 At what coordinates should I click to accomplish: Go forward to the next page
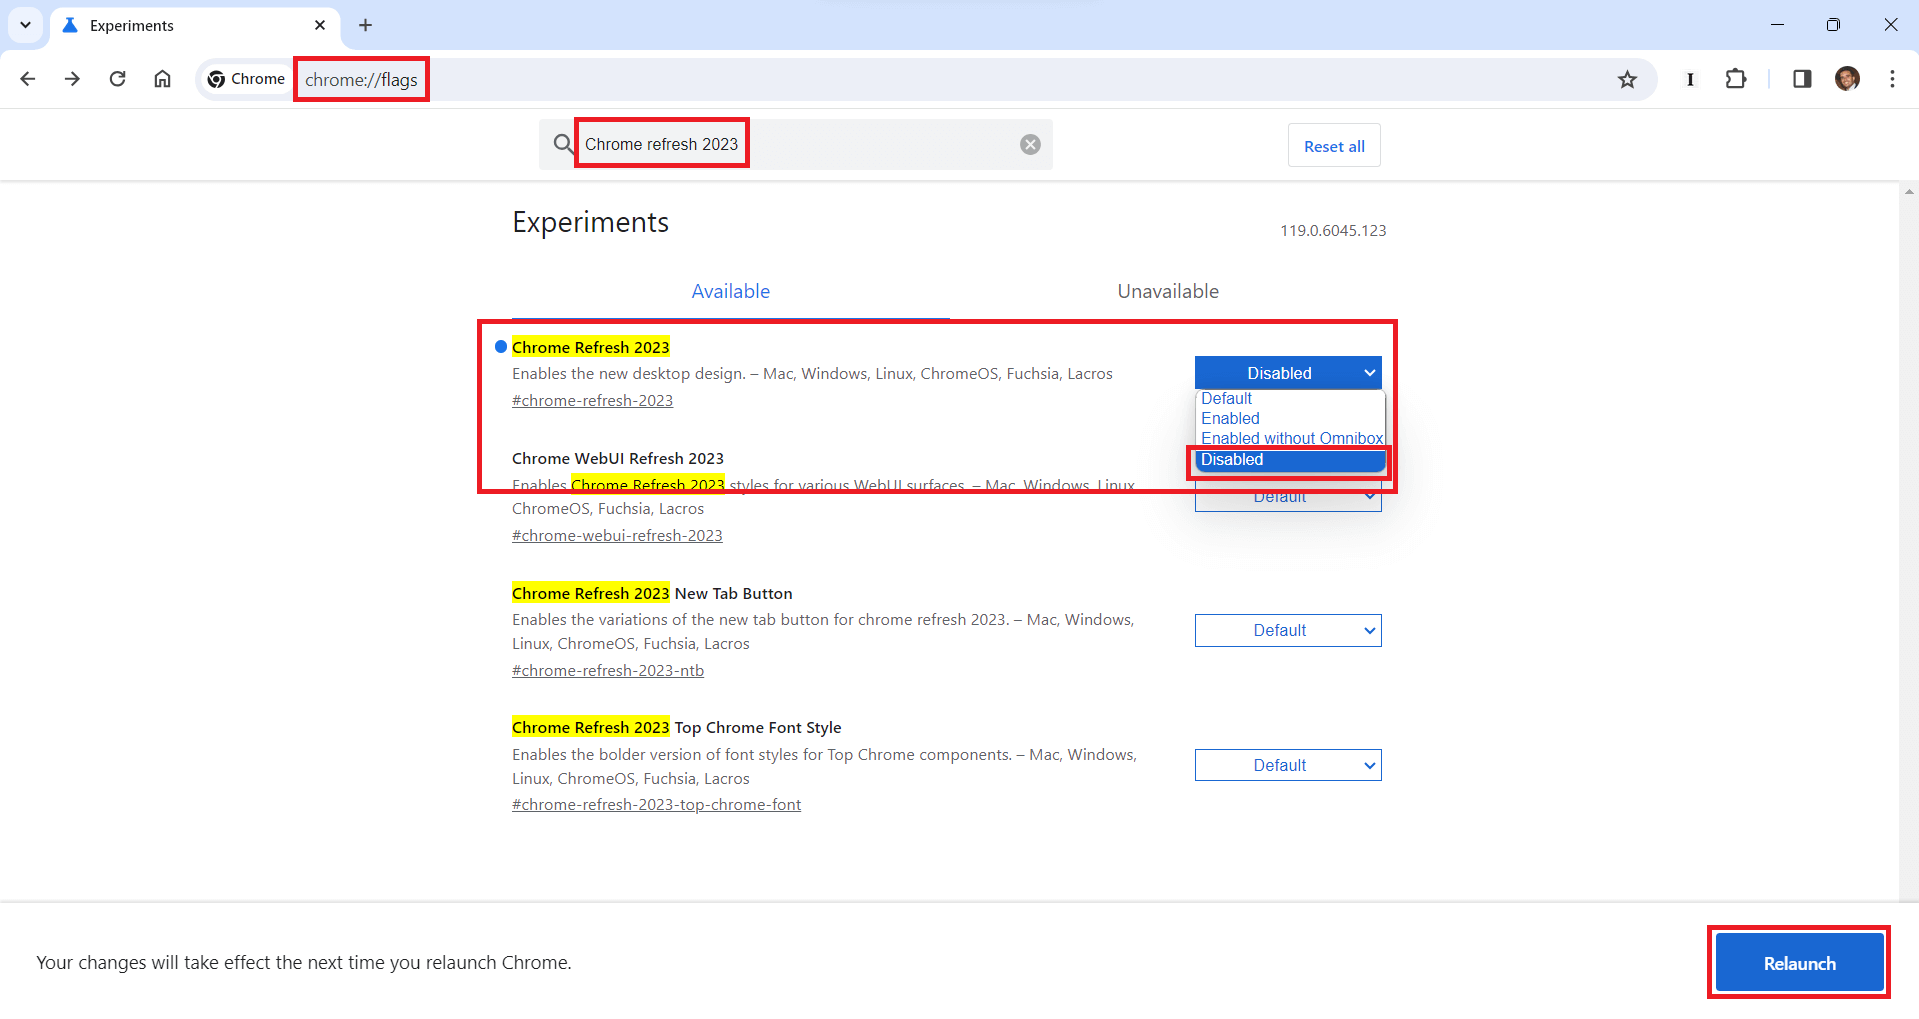point(72,79)
